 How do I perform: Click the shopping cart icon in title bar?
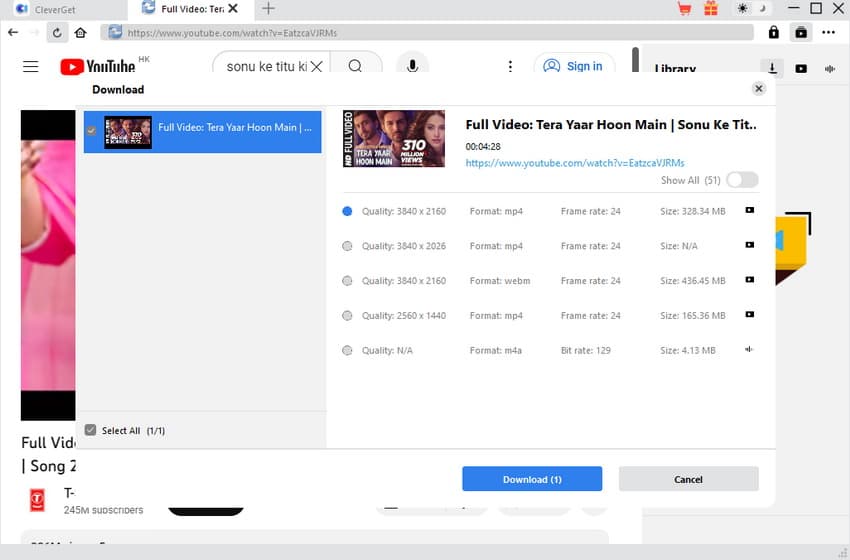(x=685, y=9)
